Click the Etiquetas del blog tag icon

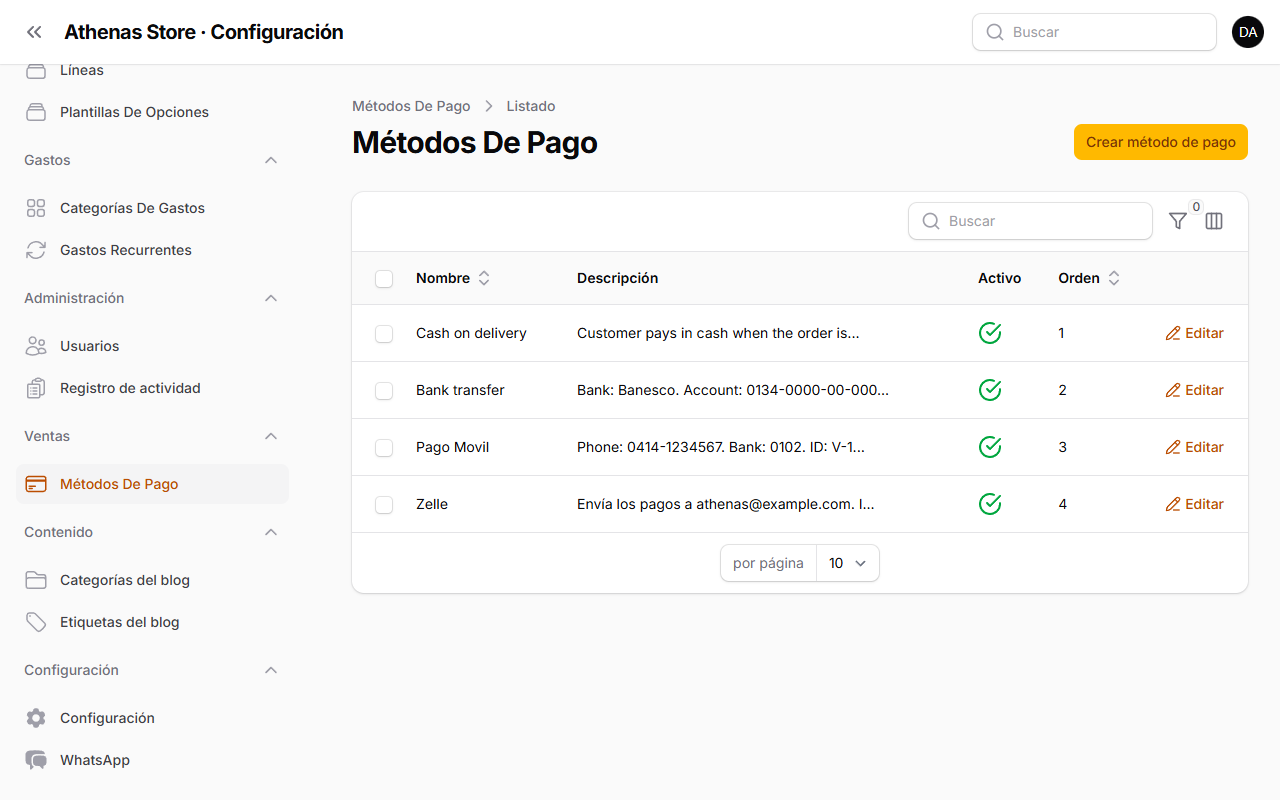tap(36, 622)
